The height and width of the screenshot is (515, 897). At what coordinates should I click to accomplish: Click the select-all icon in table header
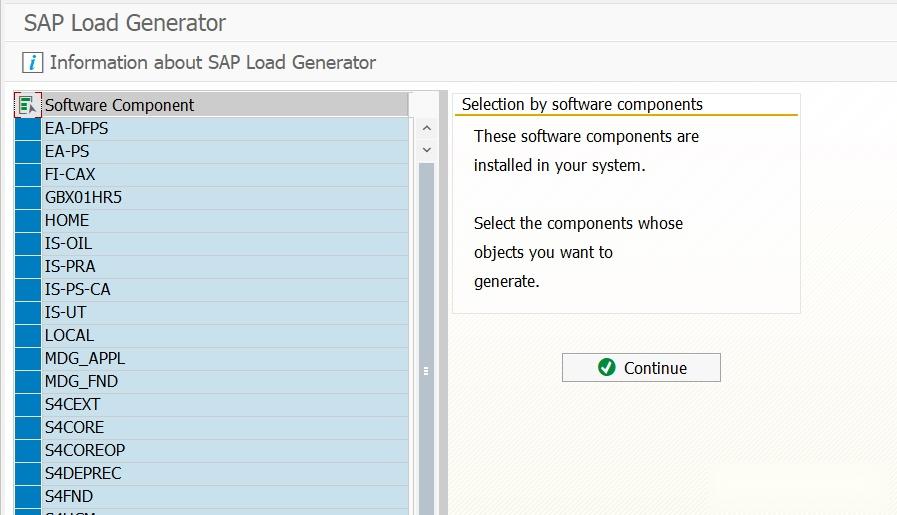point(27,104)
